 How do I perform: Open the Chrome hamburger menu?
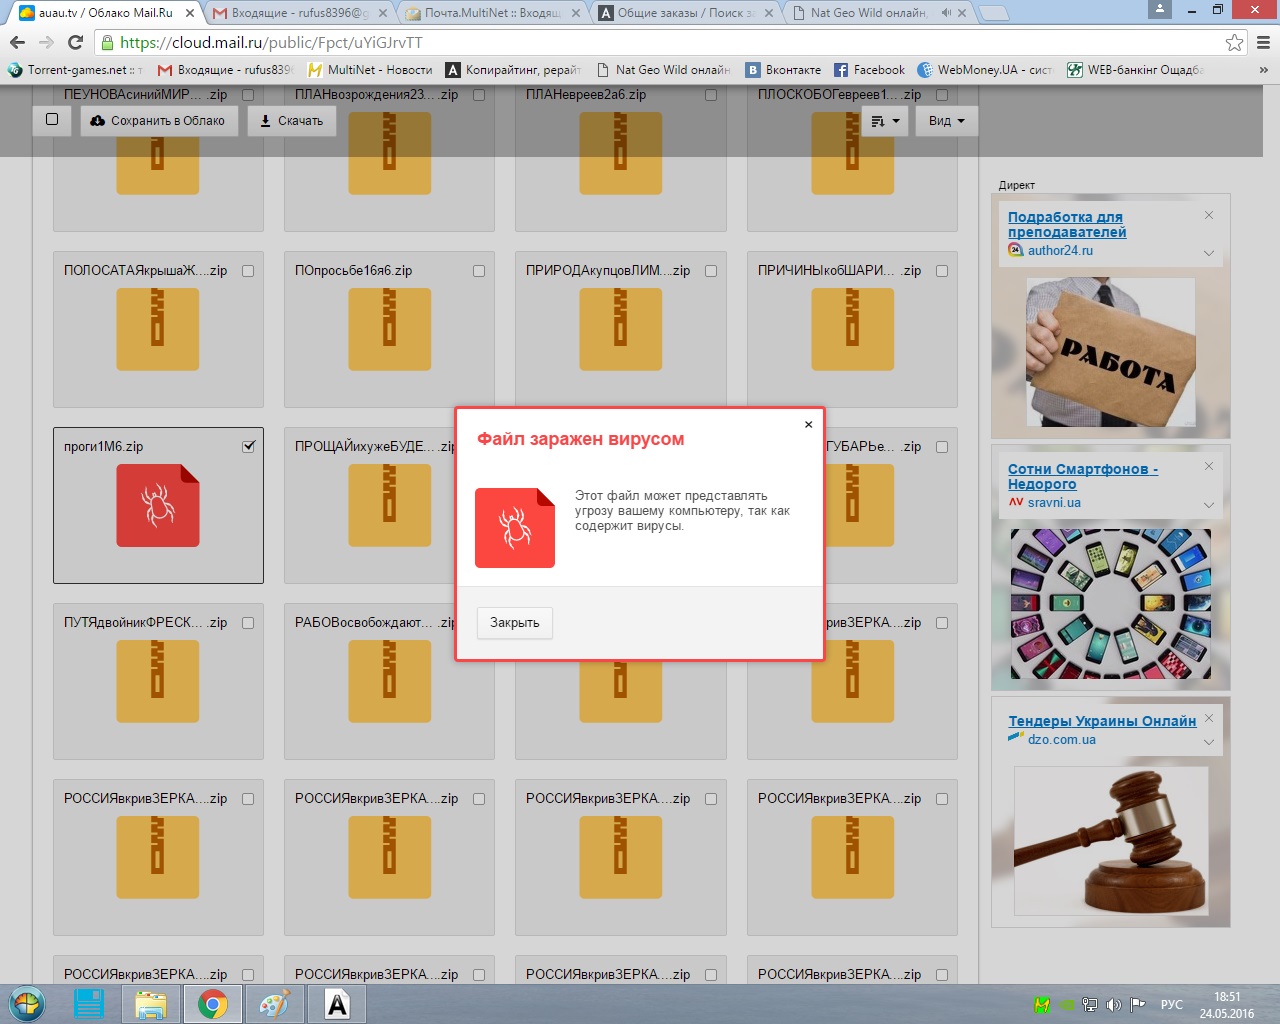[1264, 42]
